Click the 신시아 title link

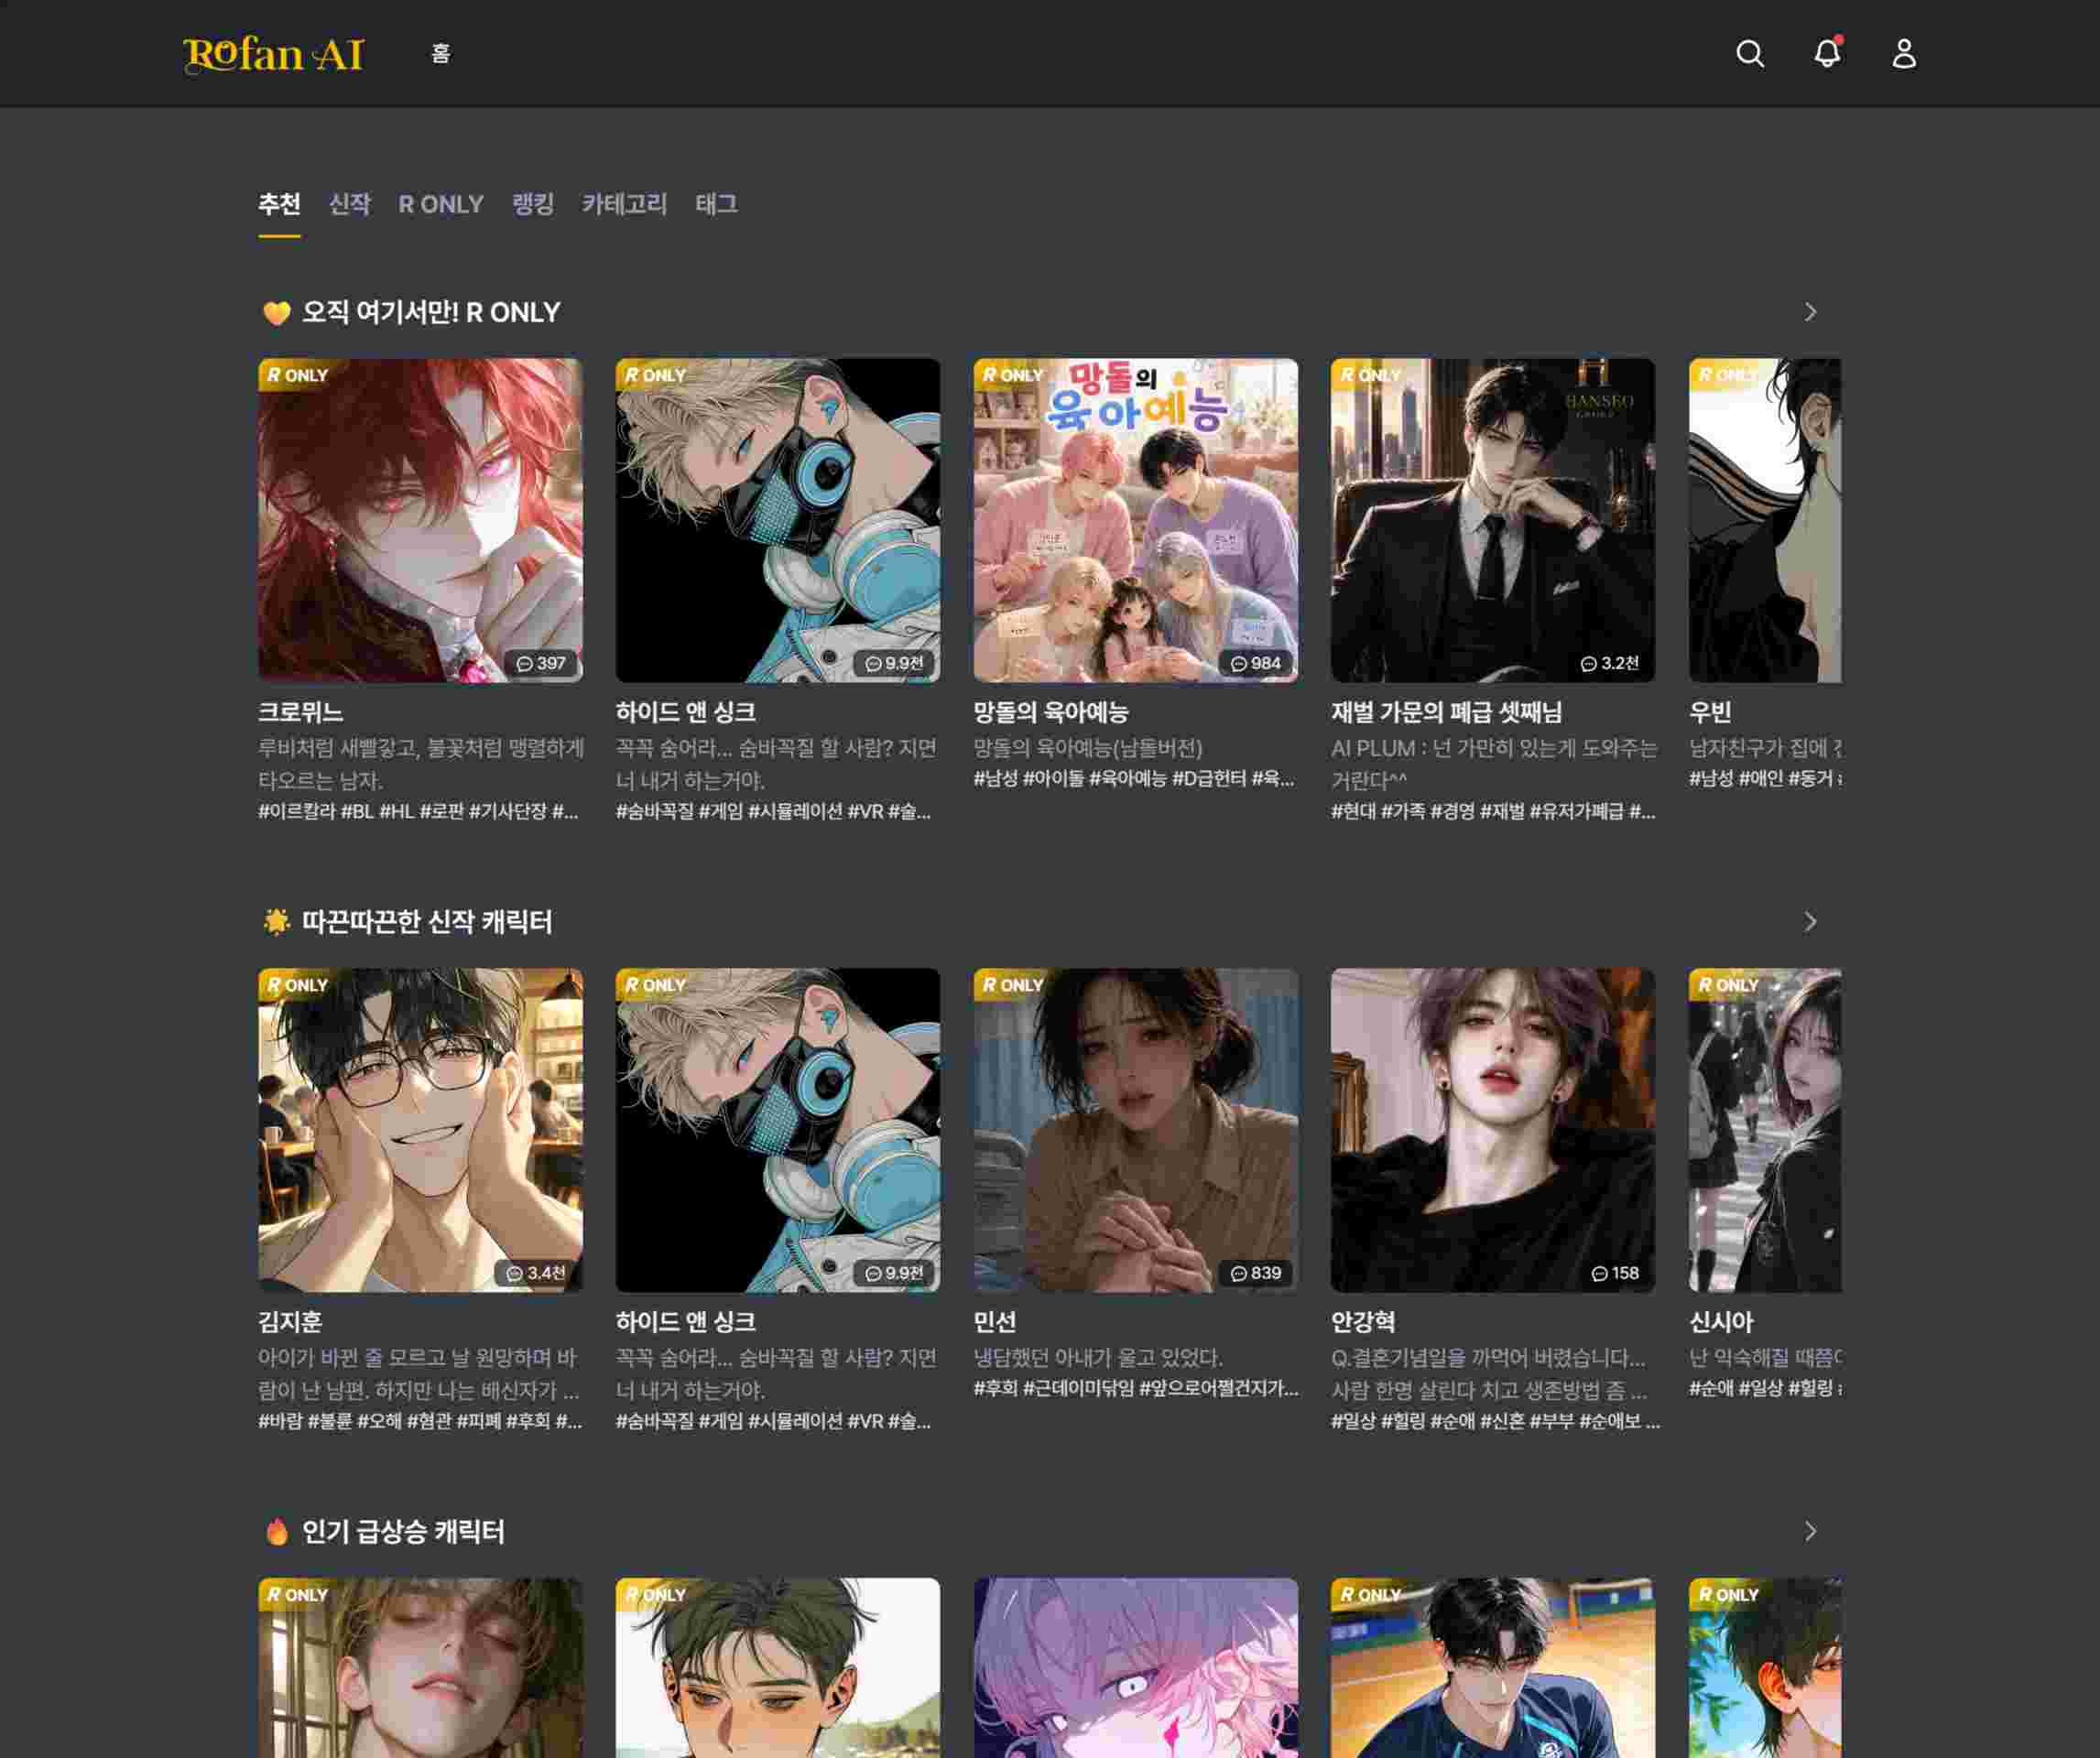pos(1721,1322)
